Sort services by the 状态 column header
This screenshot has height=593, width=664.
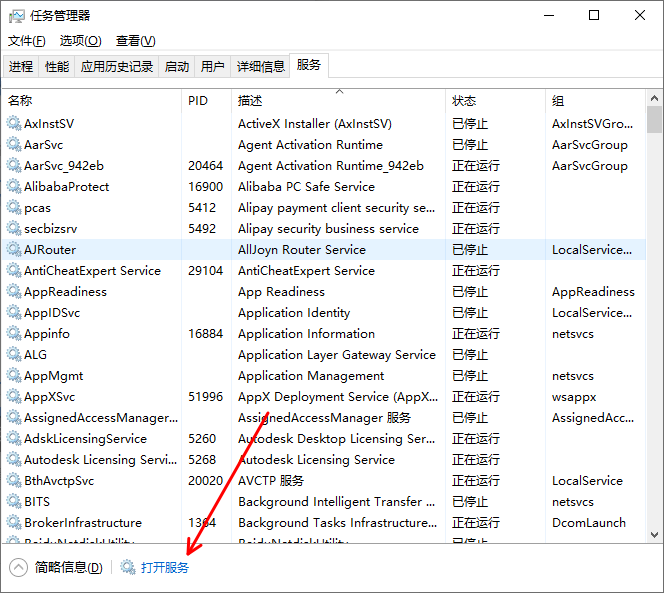[464, 101]
